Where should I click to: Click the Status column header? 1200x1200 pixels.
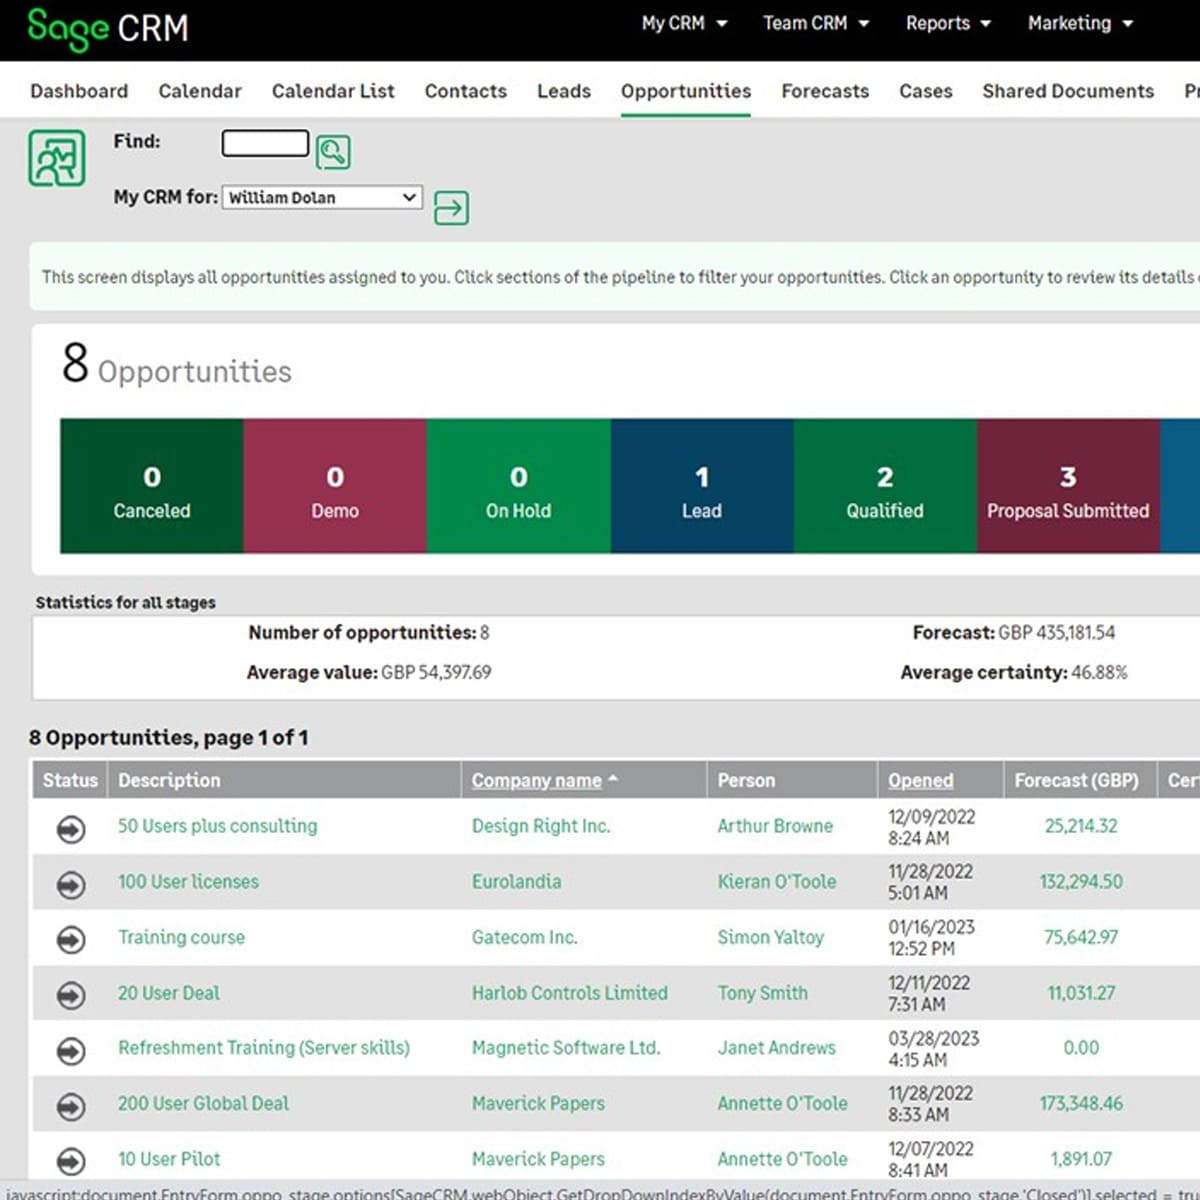70,780
